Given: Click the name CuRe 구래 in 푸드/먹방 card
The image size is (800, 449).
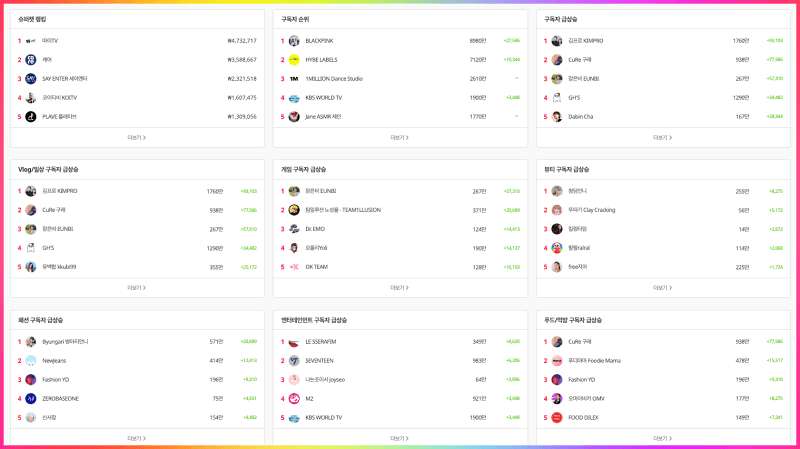Looking at the screenshot, I should click(x=580, y=342).
